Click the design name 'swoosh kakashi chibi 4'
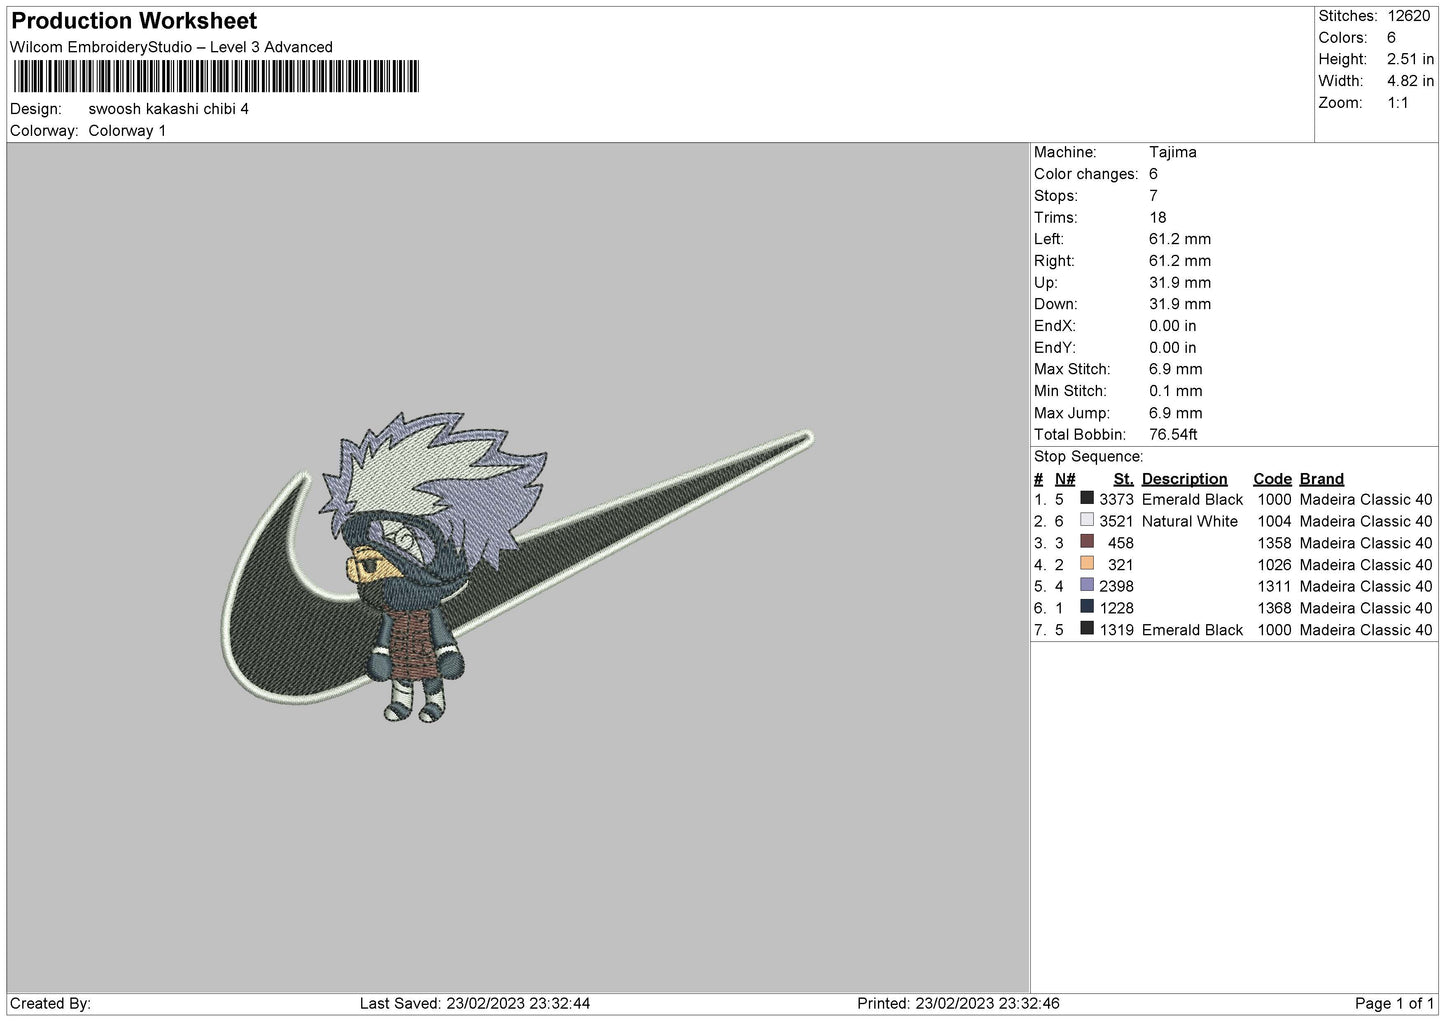This screenshot has width=1445, height=1021. tap(168, 109)
